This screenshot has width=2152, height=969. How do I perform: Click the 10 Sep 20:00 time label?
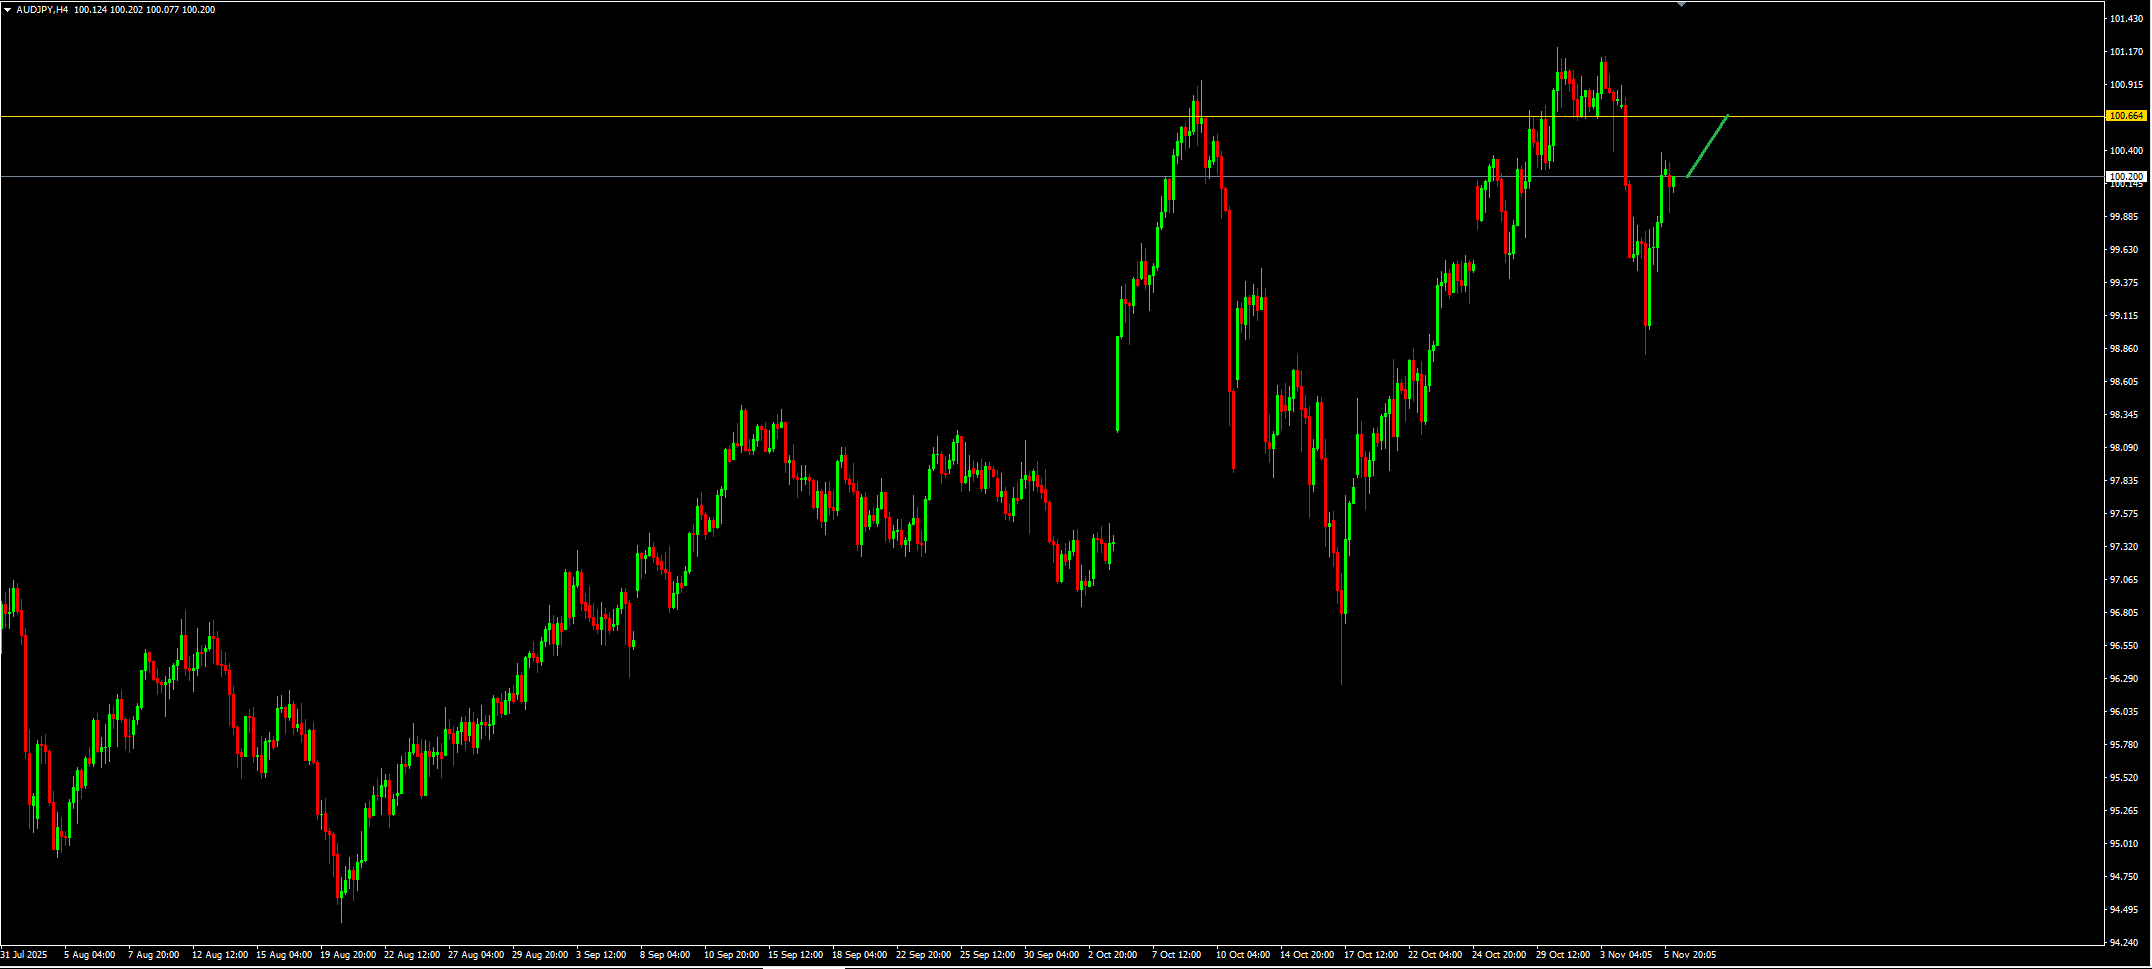coord(731,955)
